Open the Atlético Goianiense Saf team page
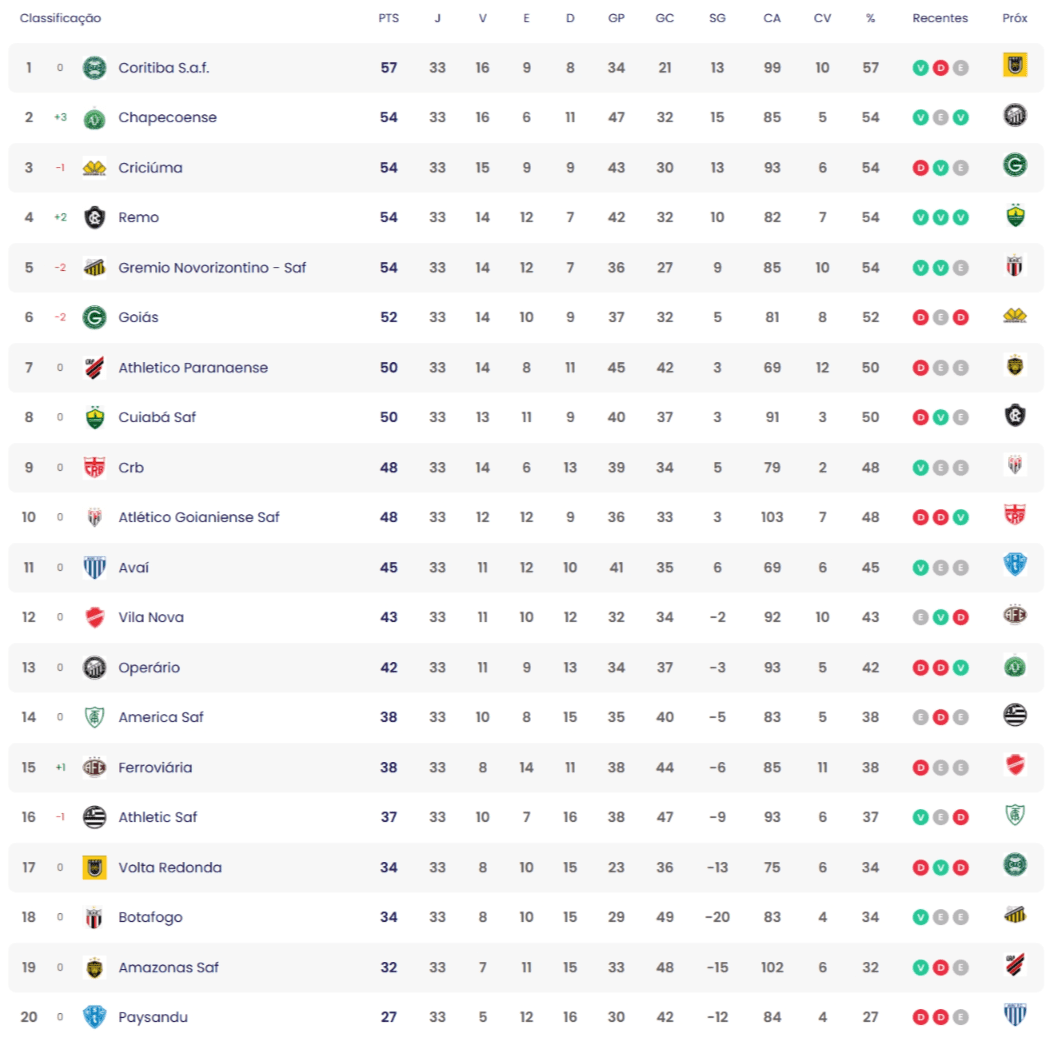1054x1040 pixels. pyautogui.click(x=199, y=518)
